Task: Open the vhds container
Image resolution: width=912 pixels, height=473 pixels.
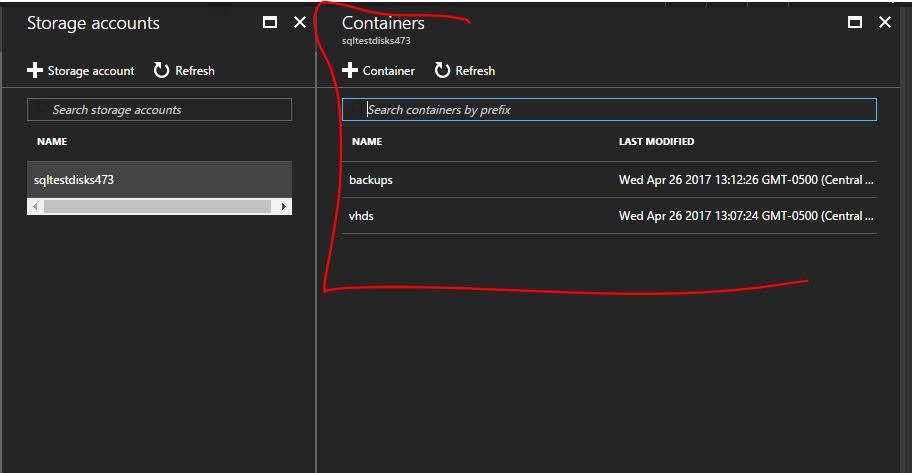Action: pos(361,216)
